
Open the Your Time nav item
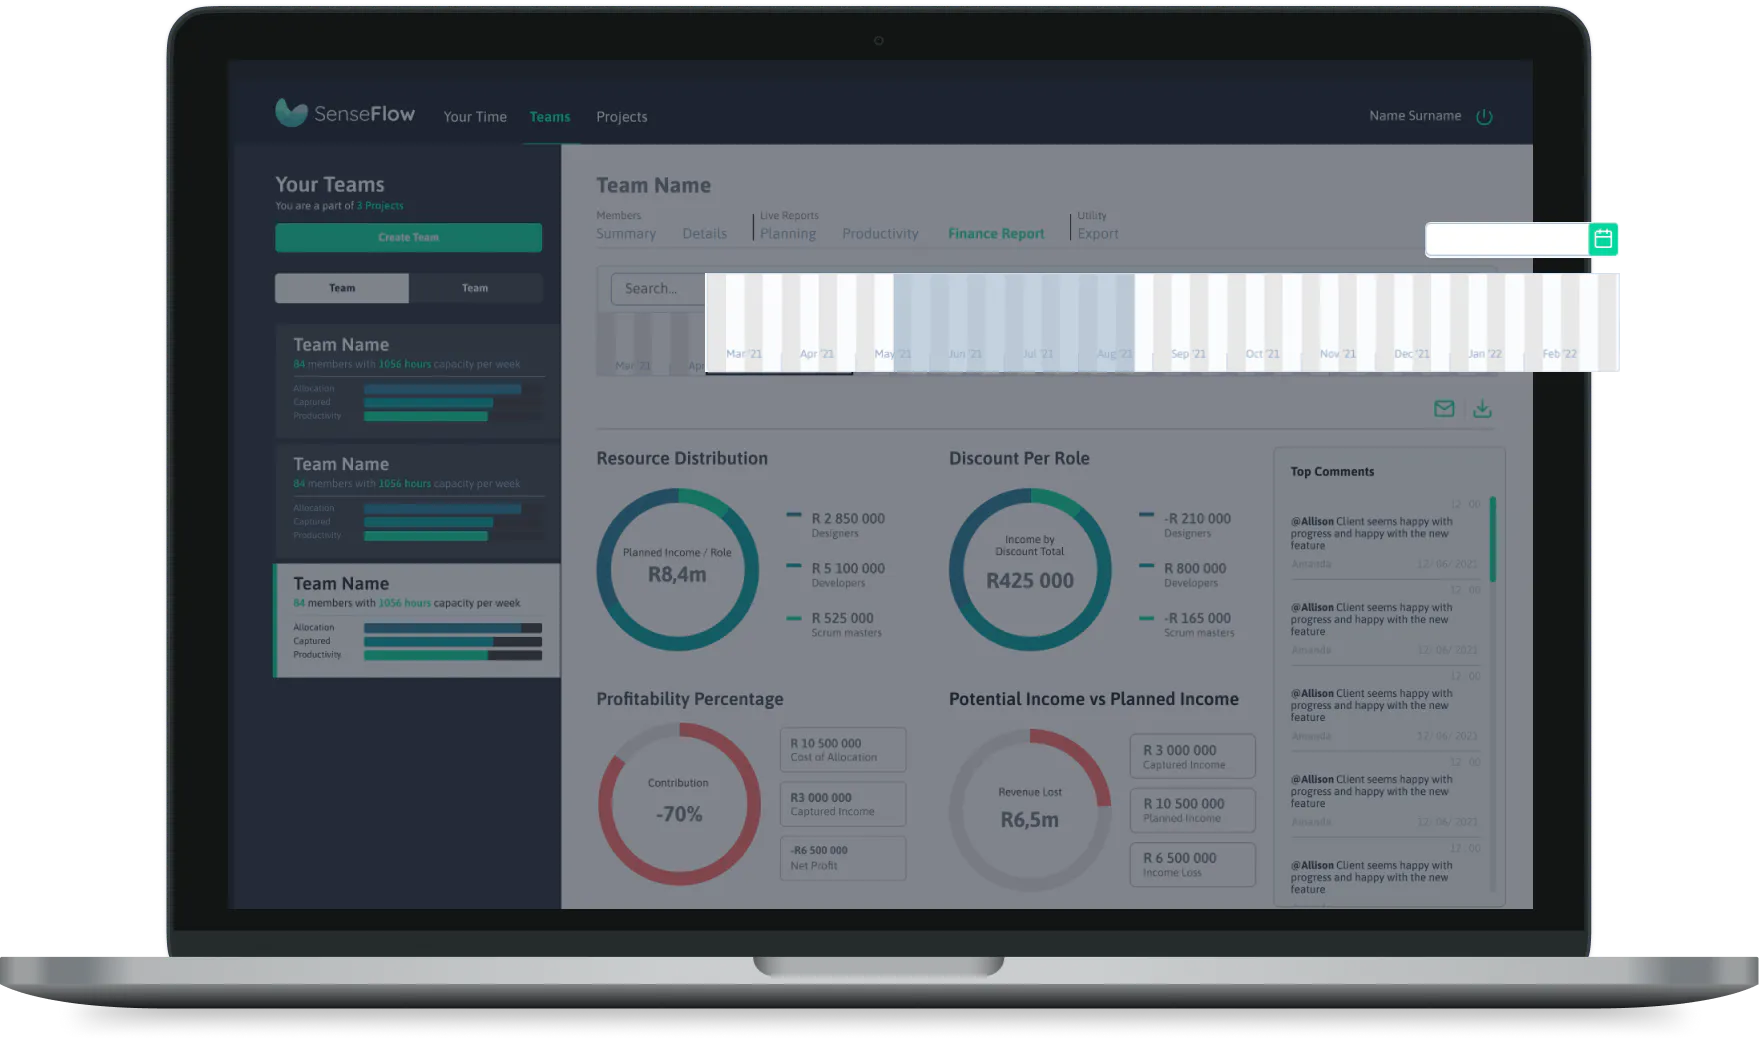tap(475, 117)
